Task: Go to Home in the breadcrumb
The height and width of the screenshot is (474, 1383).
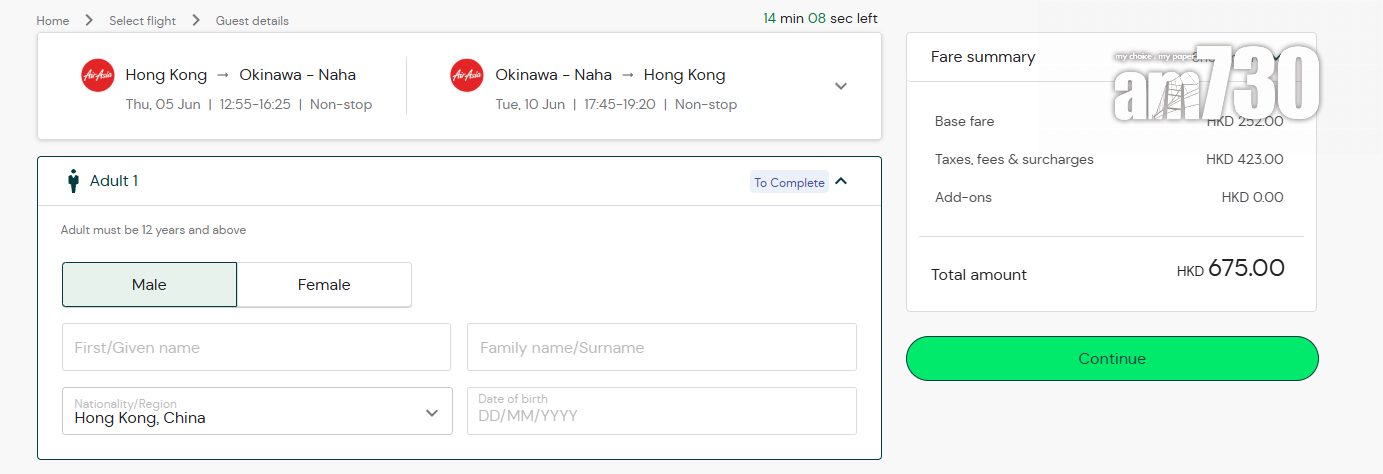Action: coord(53,20)
